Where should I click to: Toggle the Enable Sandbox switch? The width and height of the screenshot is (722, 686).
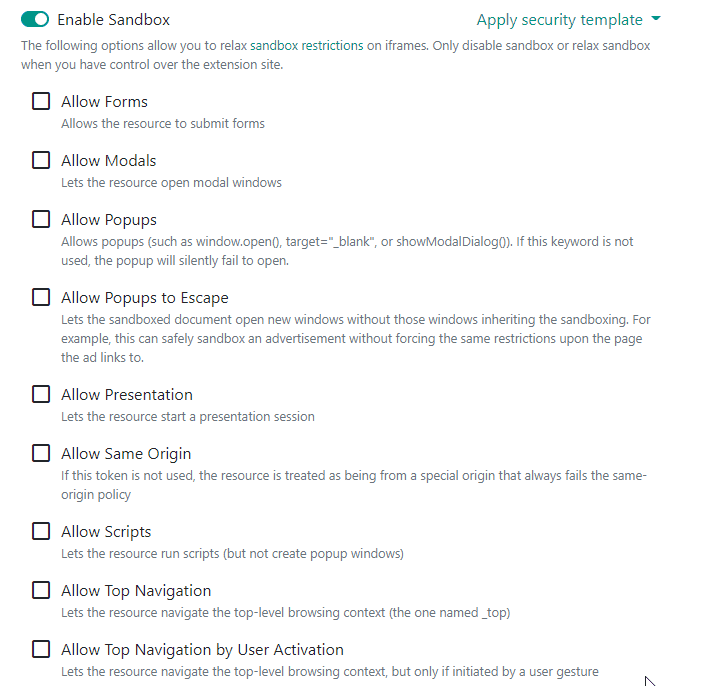tap(35, 20)
